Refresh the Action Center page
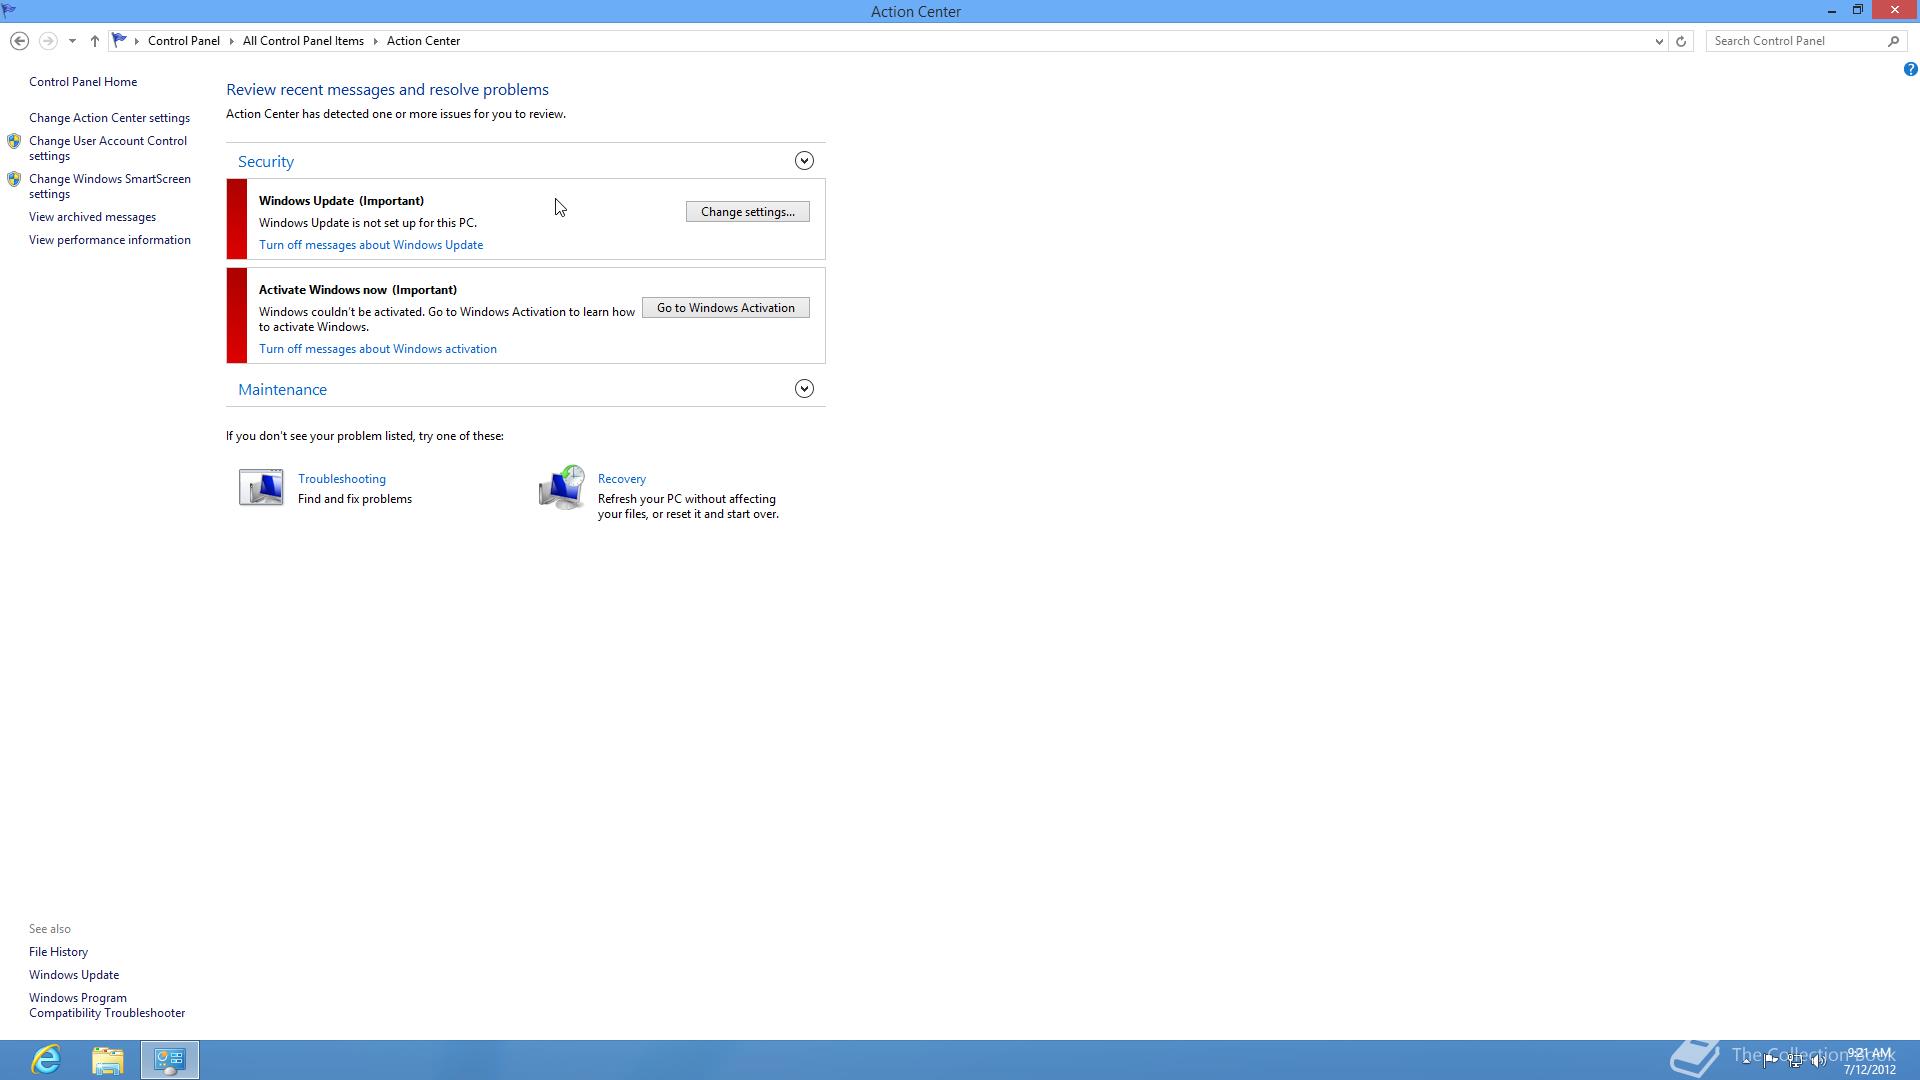This screenshot has width=1920, height=1080. (1681, 41)
